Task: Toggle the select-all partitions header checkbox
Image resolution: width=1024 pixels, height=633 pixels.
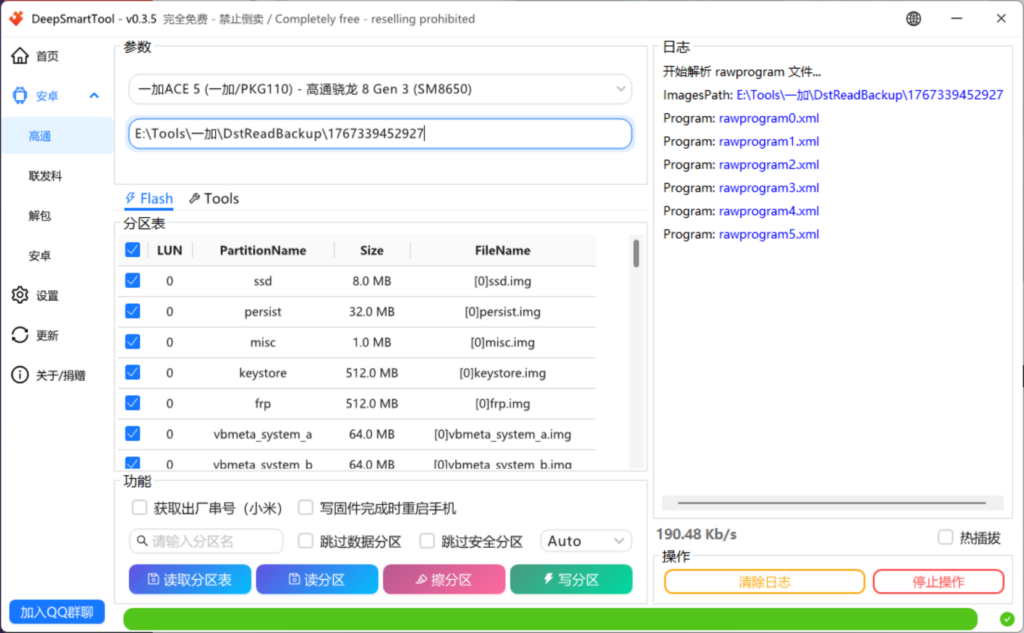Action: click(x=132, y=250)
